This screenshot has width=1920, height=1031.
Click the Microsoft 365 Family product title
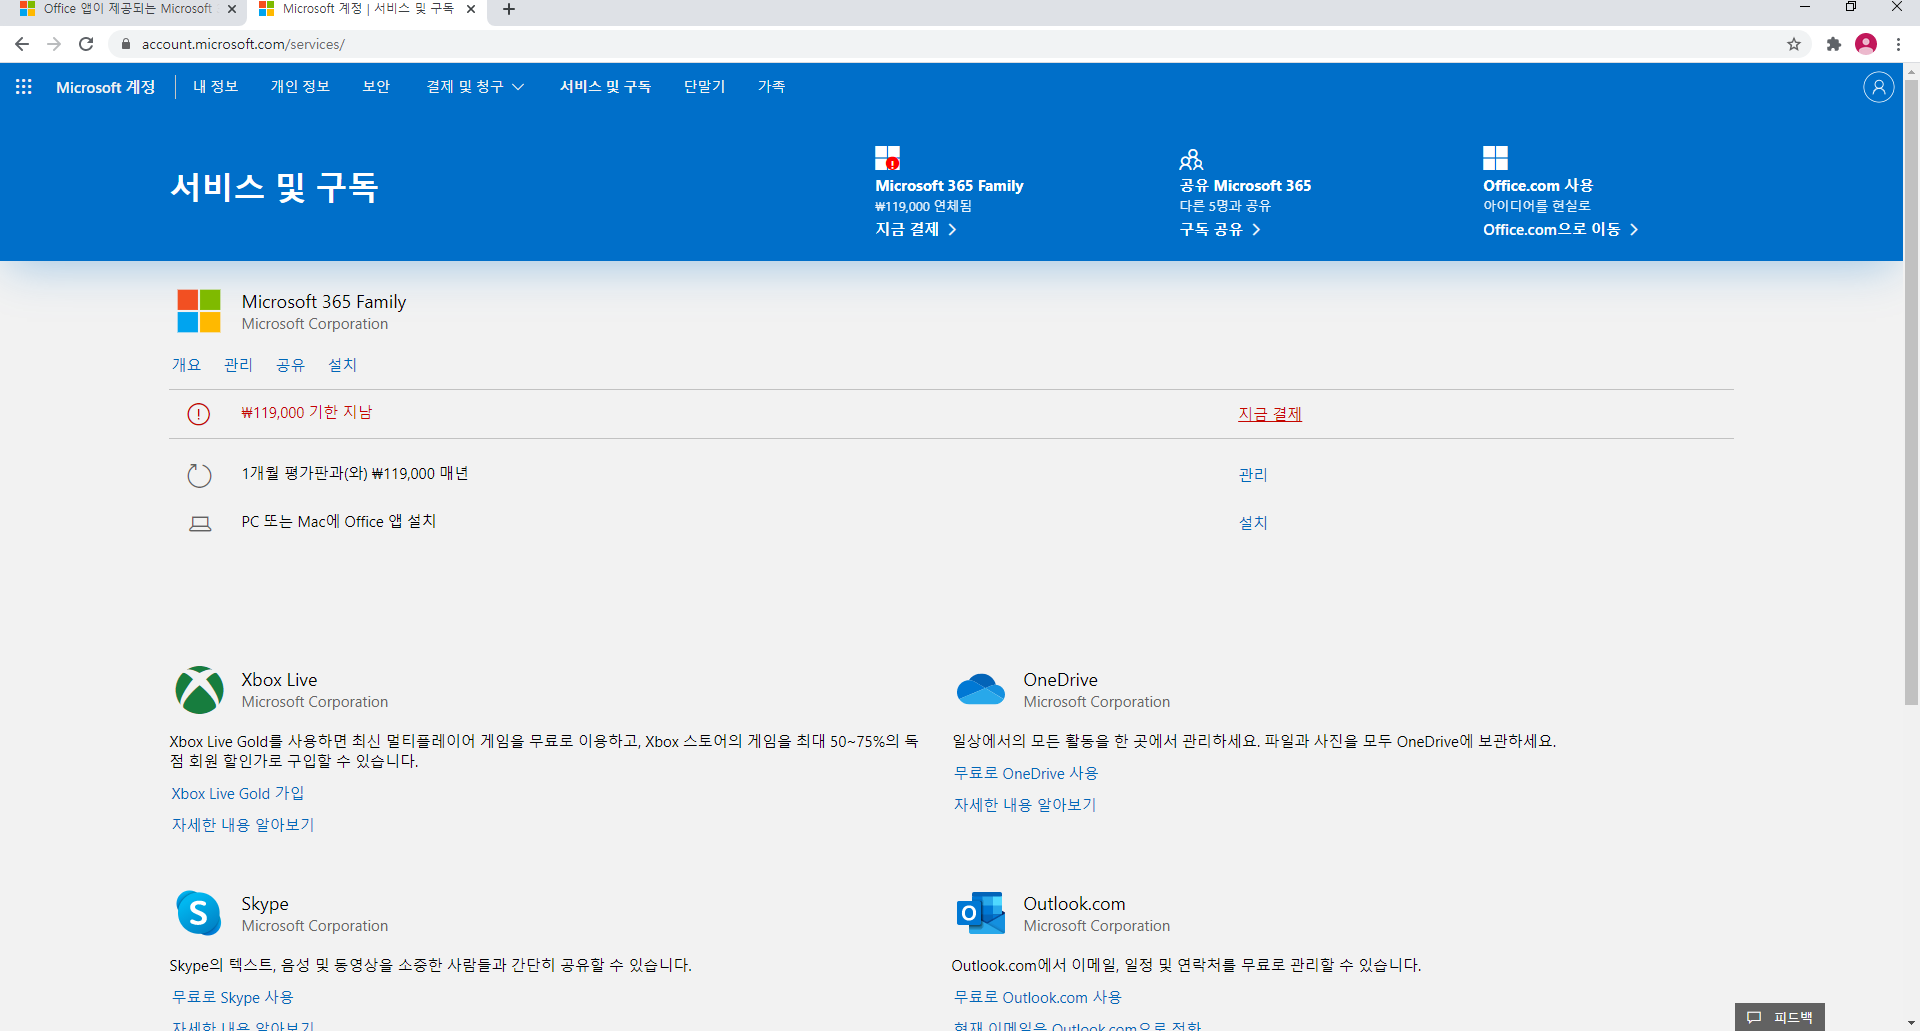pyautogui.click(x=324, y=301)
